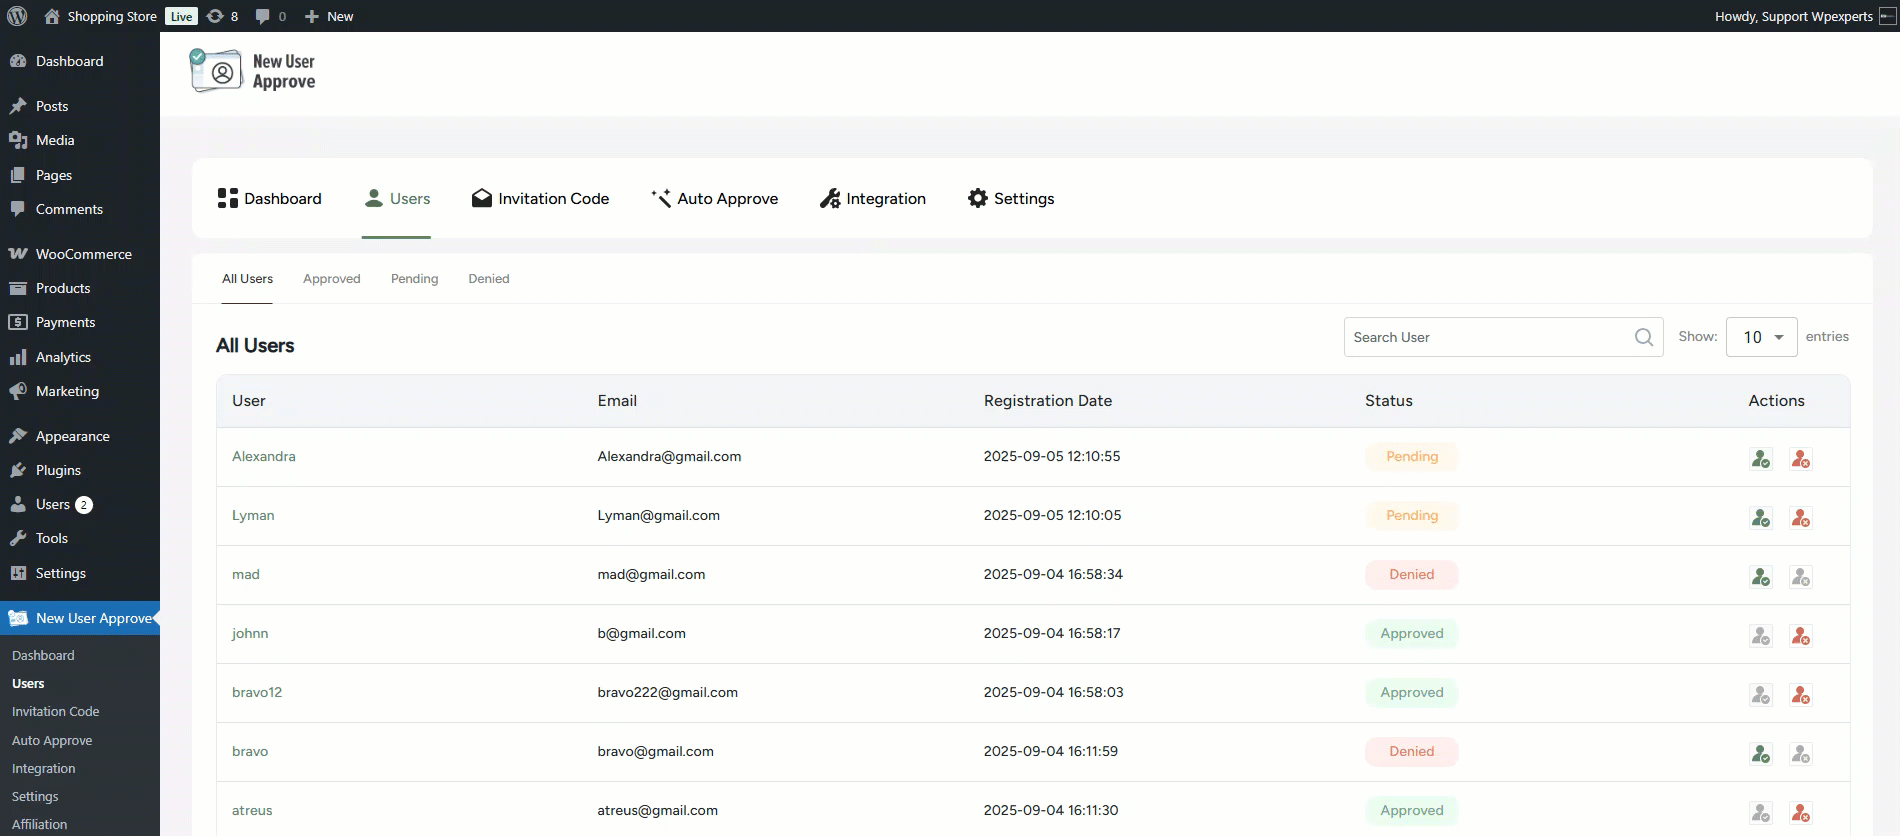1900x836 pixels.
Task: Approve user Alexandra with green icon
Action: tap(1761, 459)
